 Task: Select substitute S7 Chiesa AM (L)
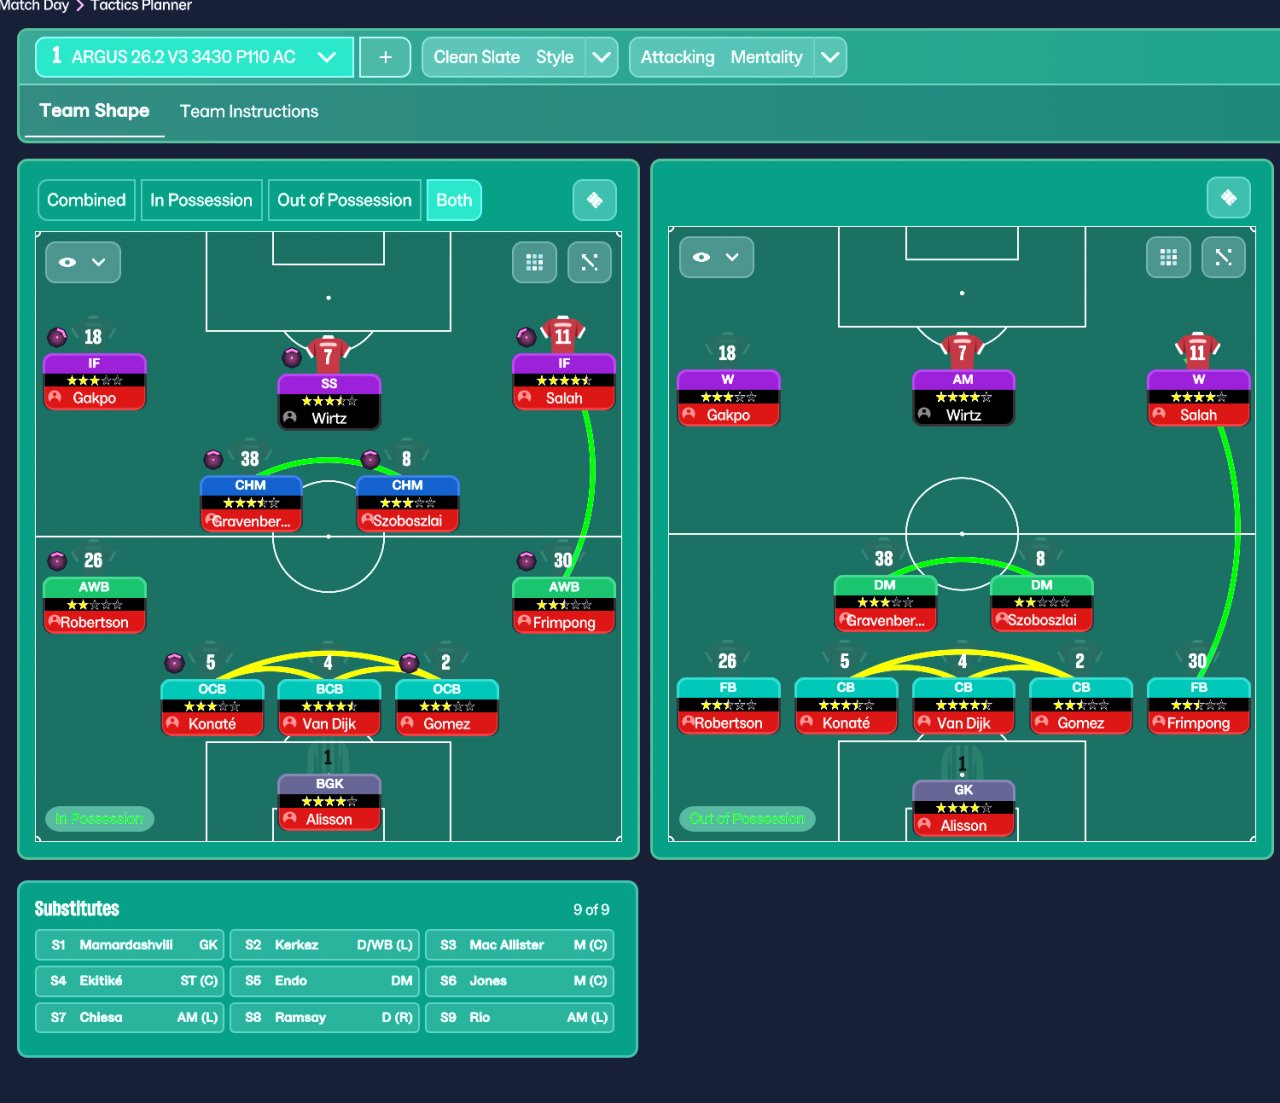[x=130, y=1017]
